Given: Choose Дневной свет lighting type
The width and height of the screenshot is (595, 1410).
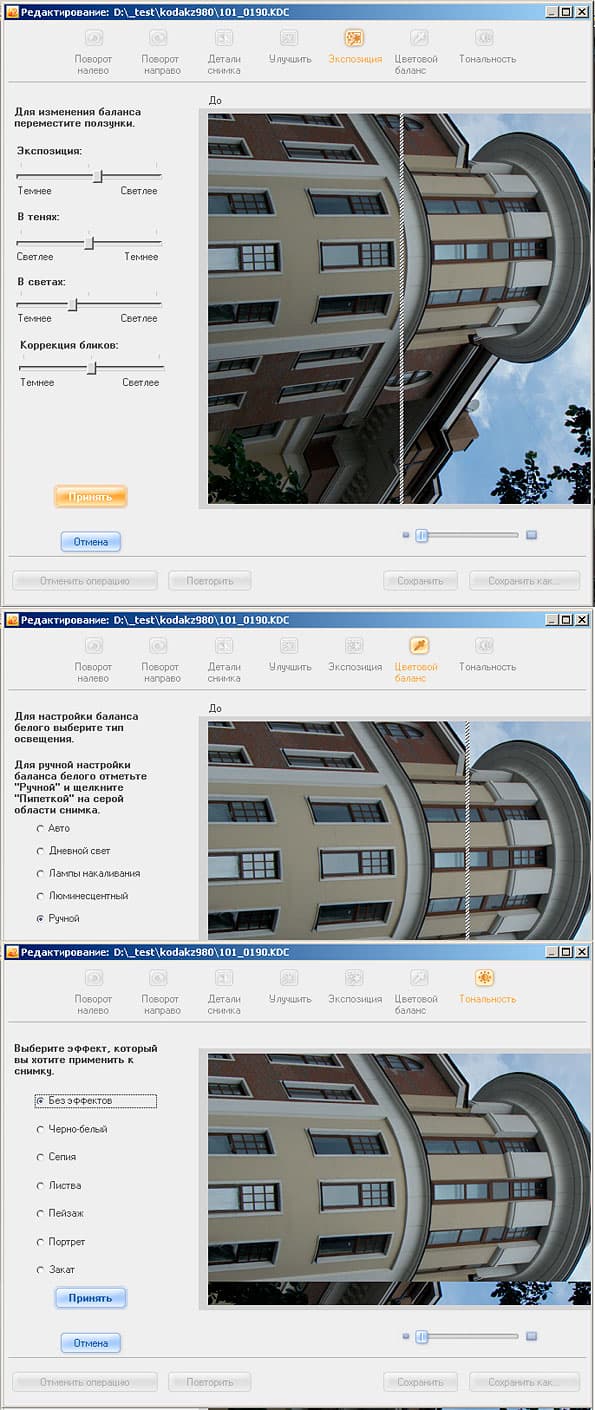Looking at the screenshot, I should pos(40,851).
